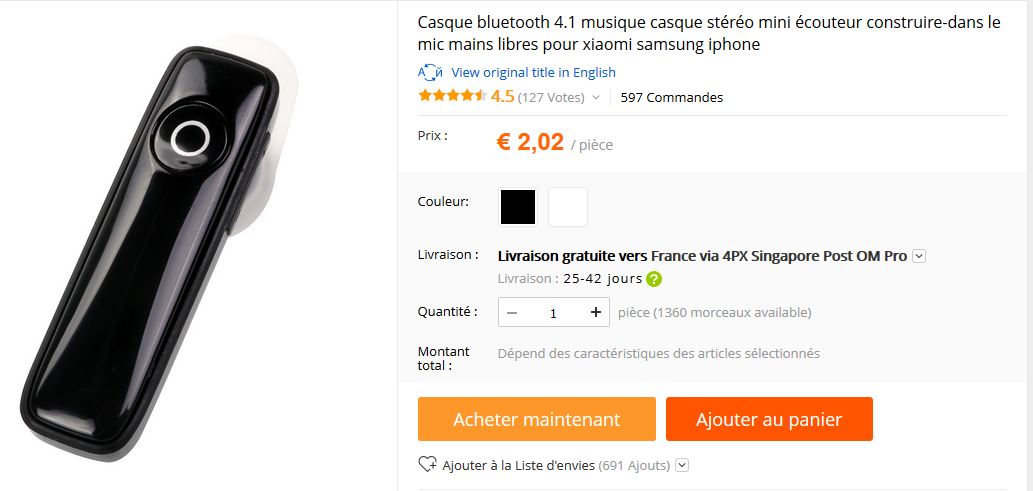
Task: Decrease quantity with the minus button
Action: pyautogui.click(x=512, y=313)
